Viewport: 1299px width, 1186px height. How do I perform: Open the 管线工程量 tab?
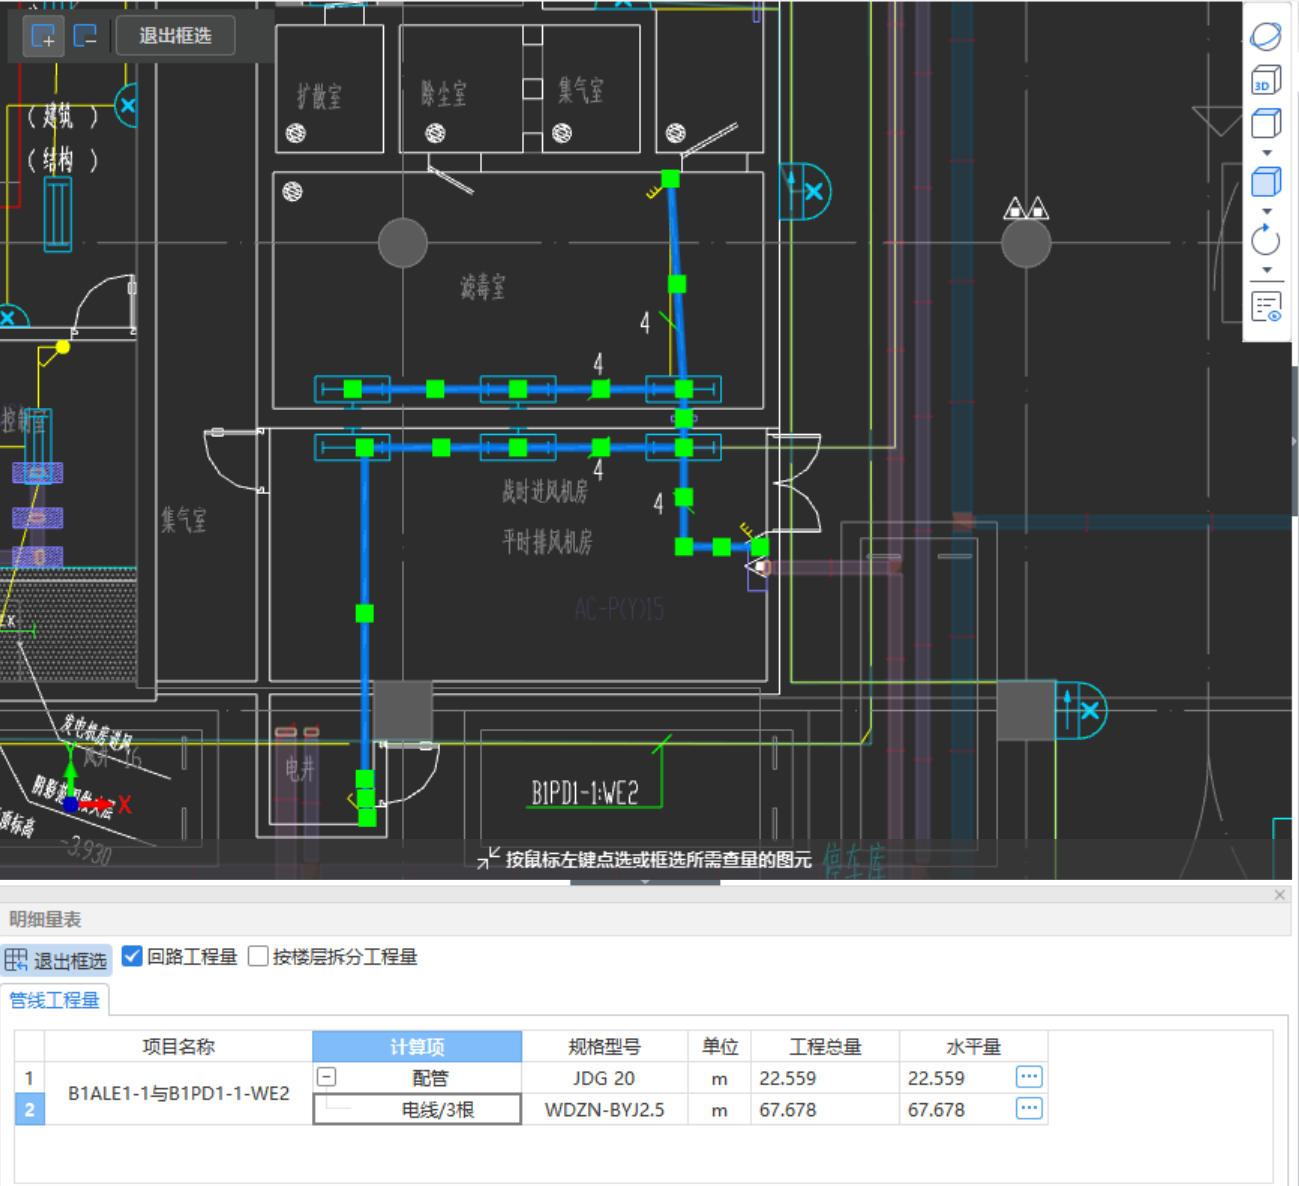pos(55,1000)
